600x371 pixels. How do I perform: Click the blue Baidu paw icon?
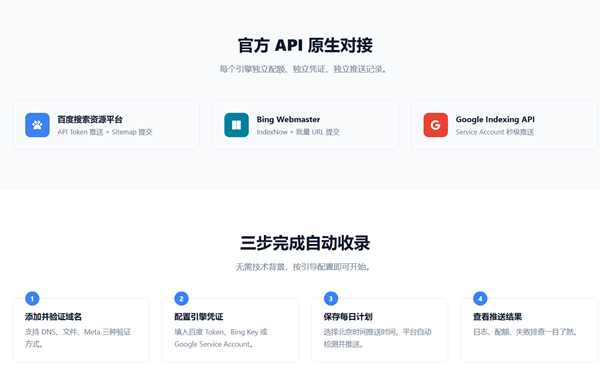tap(37, 125)
